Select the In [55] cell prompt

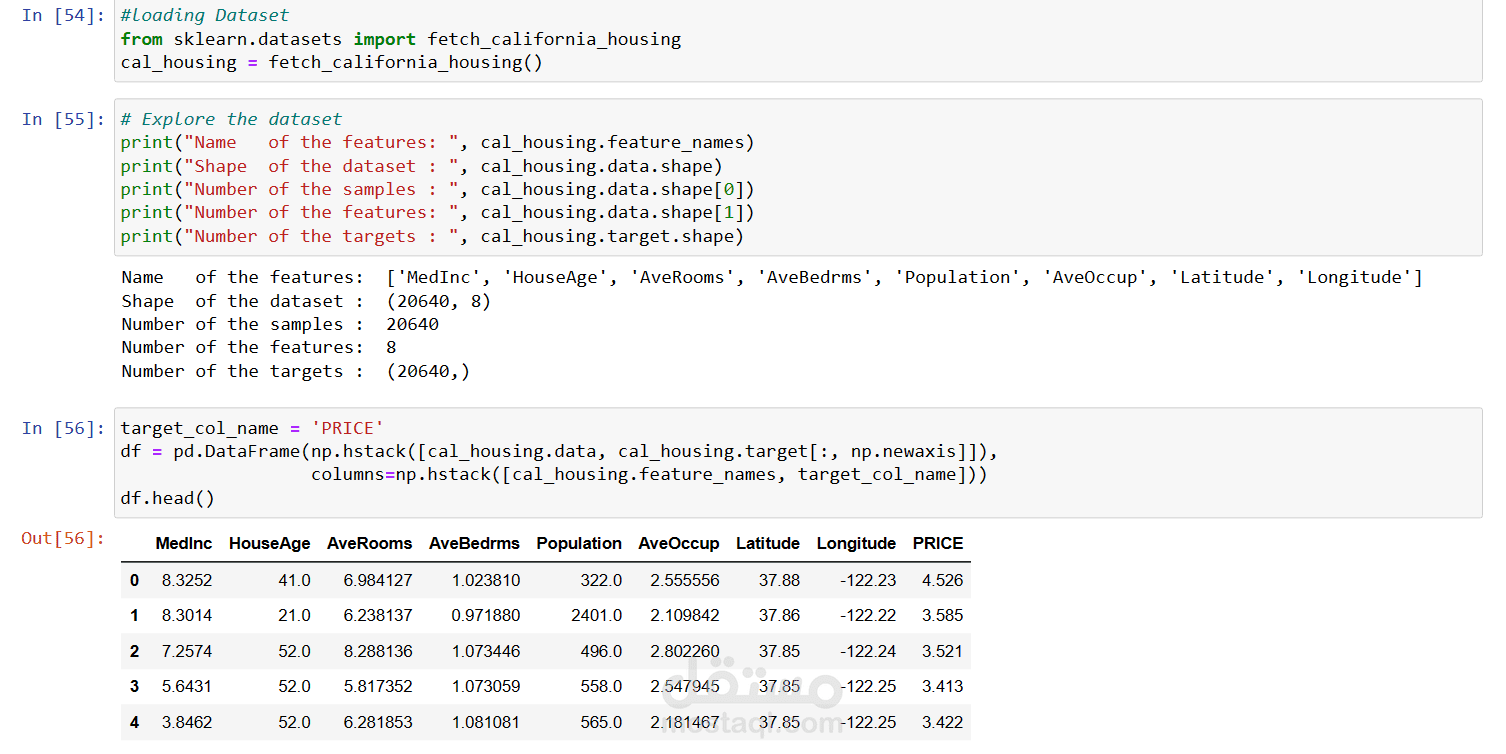coord(63,120)
